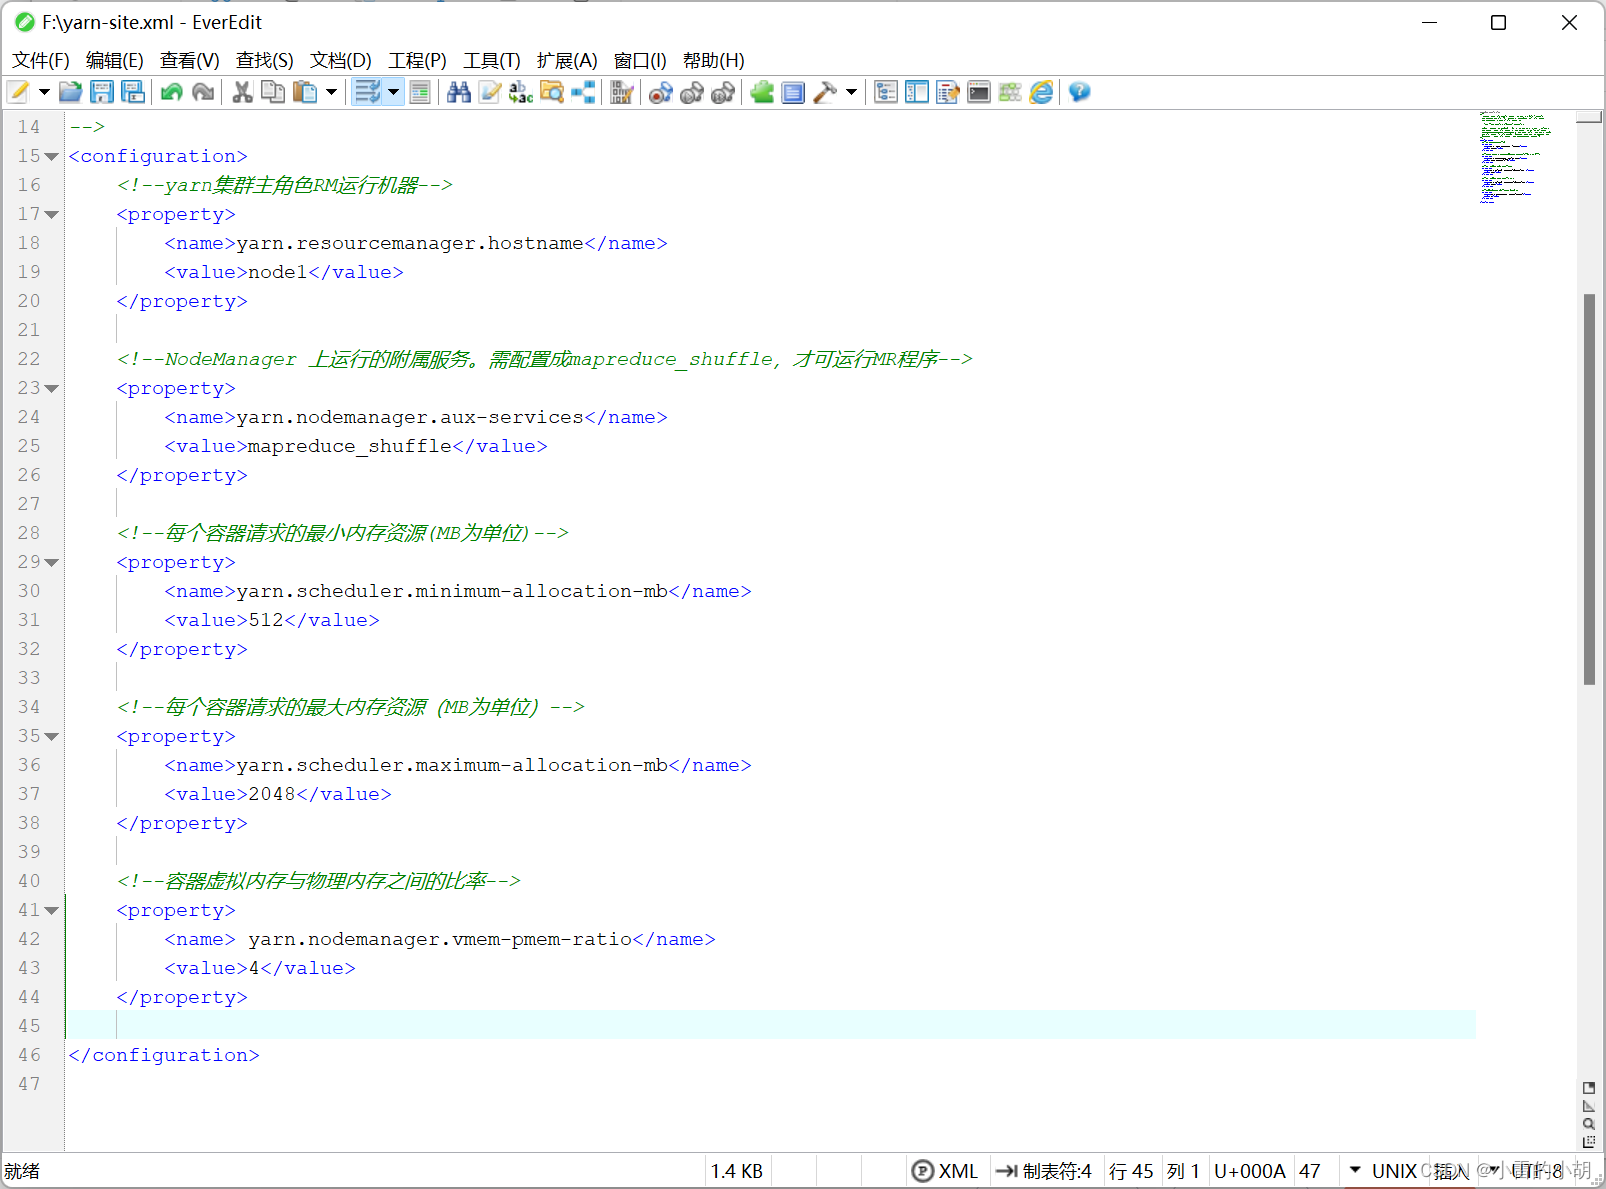Click the Find in Files folder icon

[x=552, y=92]
